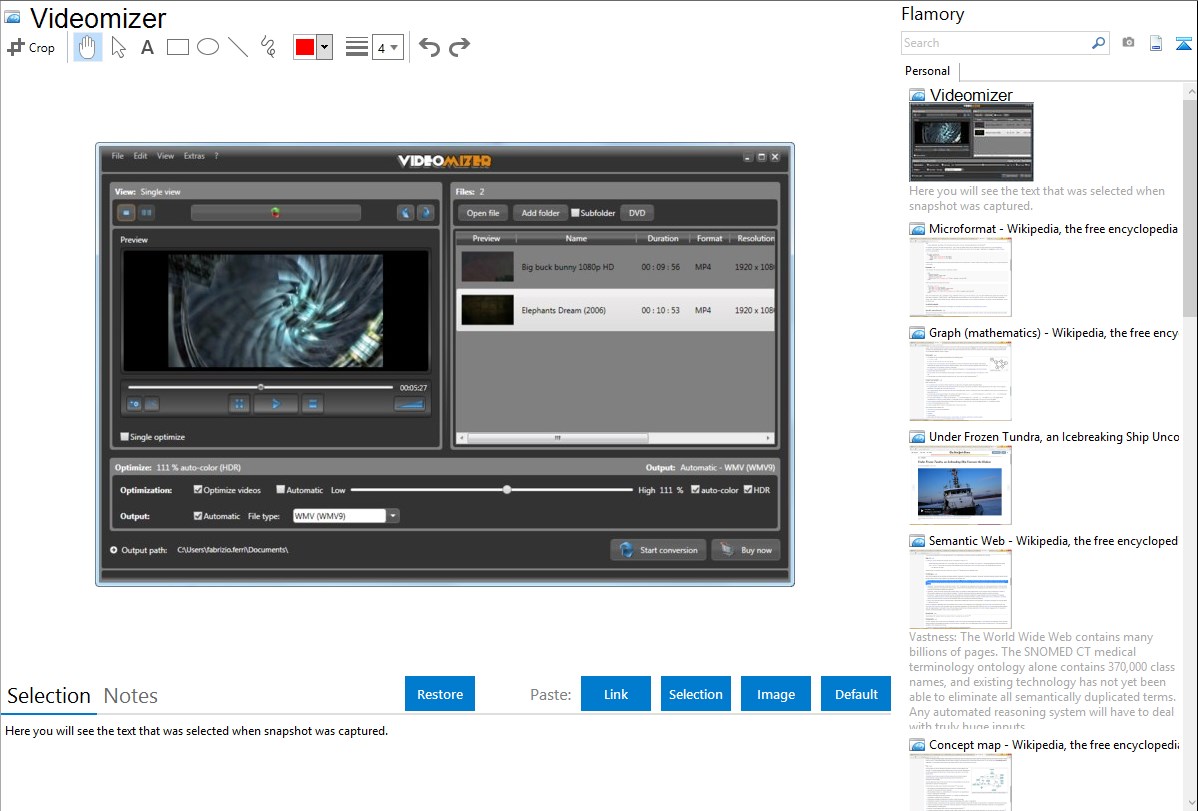Activate the hand pan tool
1198x811 pixels.
pos(88,47)
